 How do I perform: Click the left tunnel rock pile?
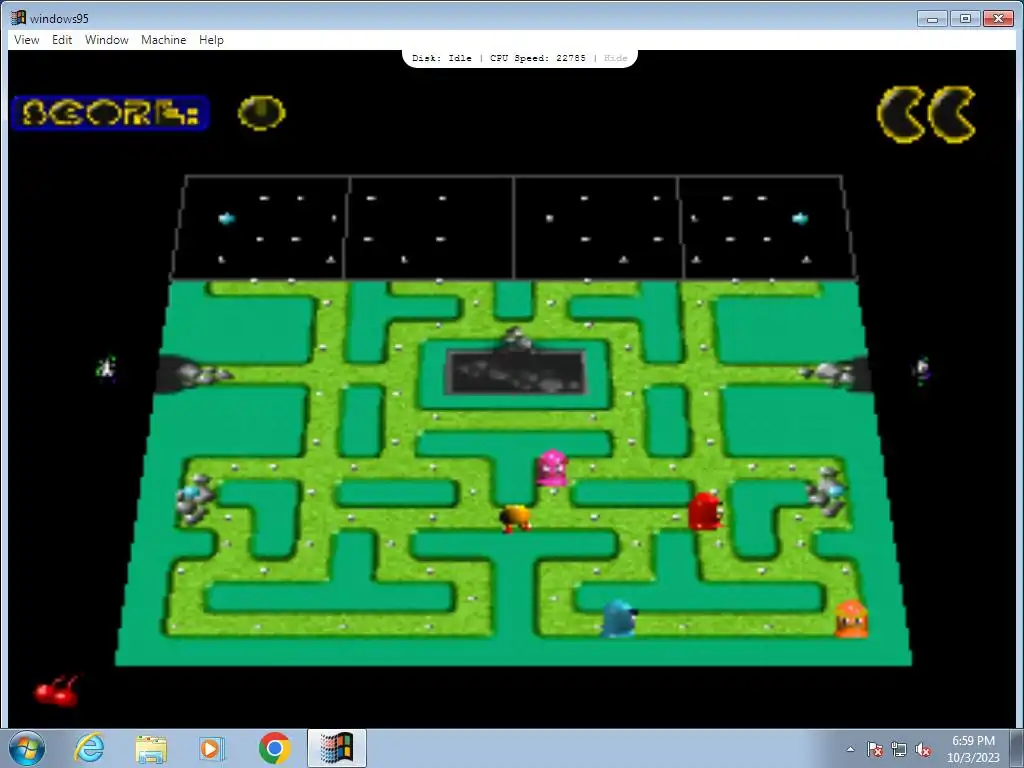coord(204,374)
